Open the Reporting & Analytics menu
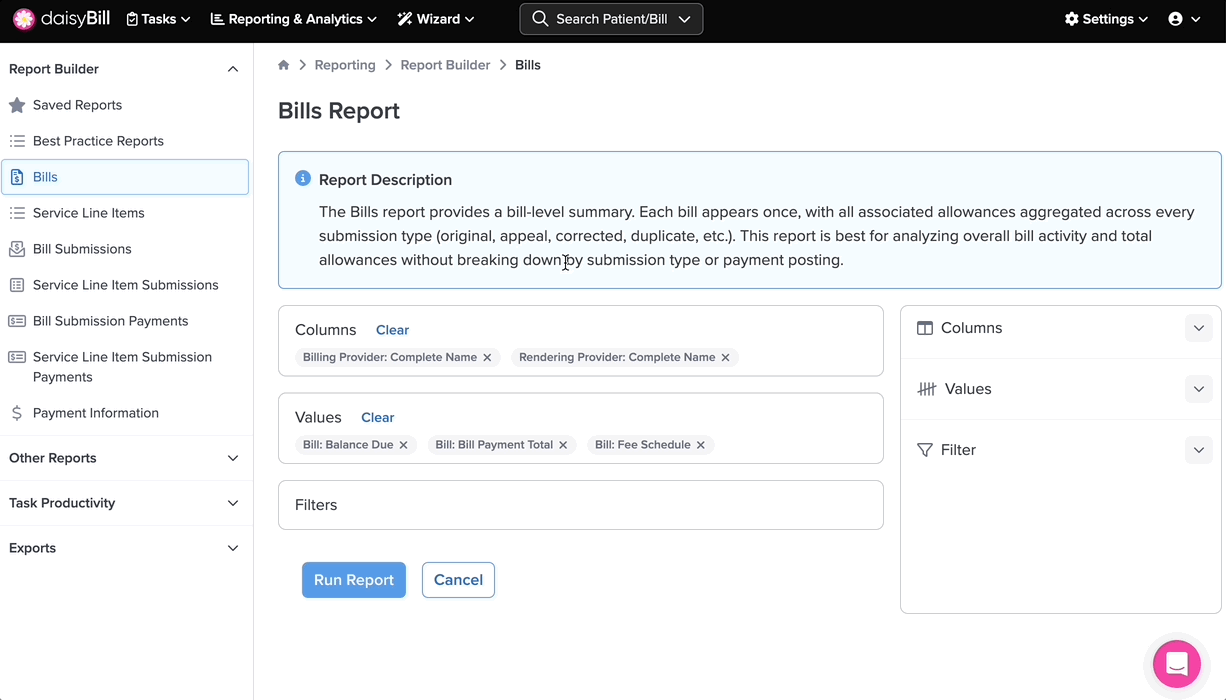1226x700 pixels. (x=294, y=19)
